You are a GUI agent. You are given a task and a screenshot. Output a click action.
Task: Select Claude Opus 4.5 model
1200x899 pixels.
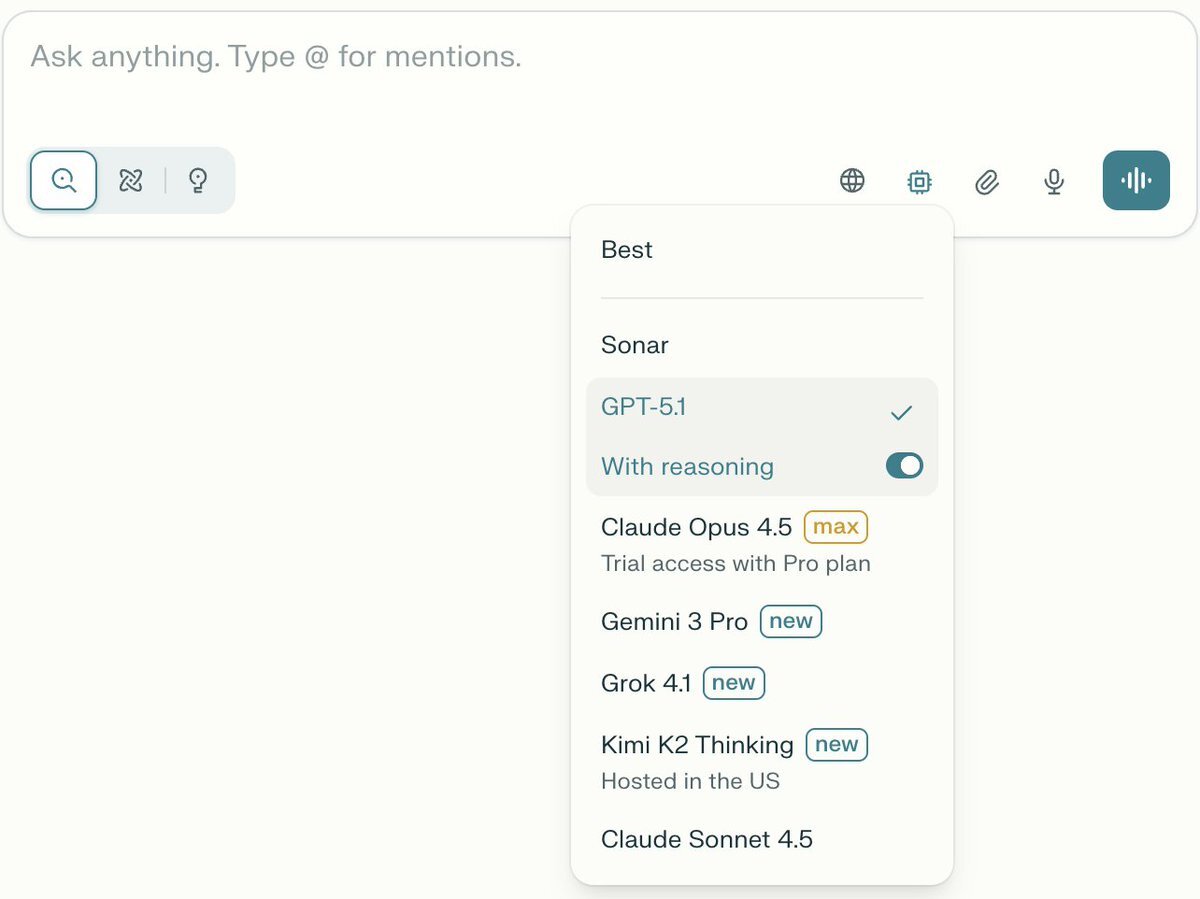coord(696,527)
